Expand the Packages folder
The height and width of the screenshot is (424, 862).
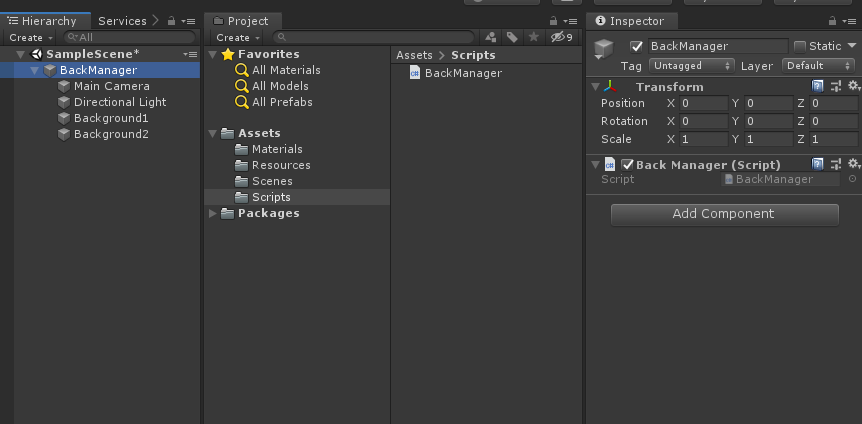click(x=213, y=213)
